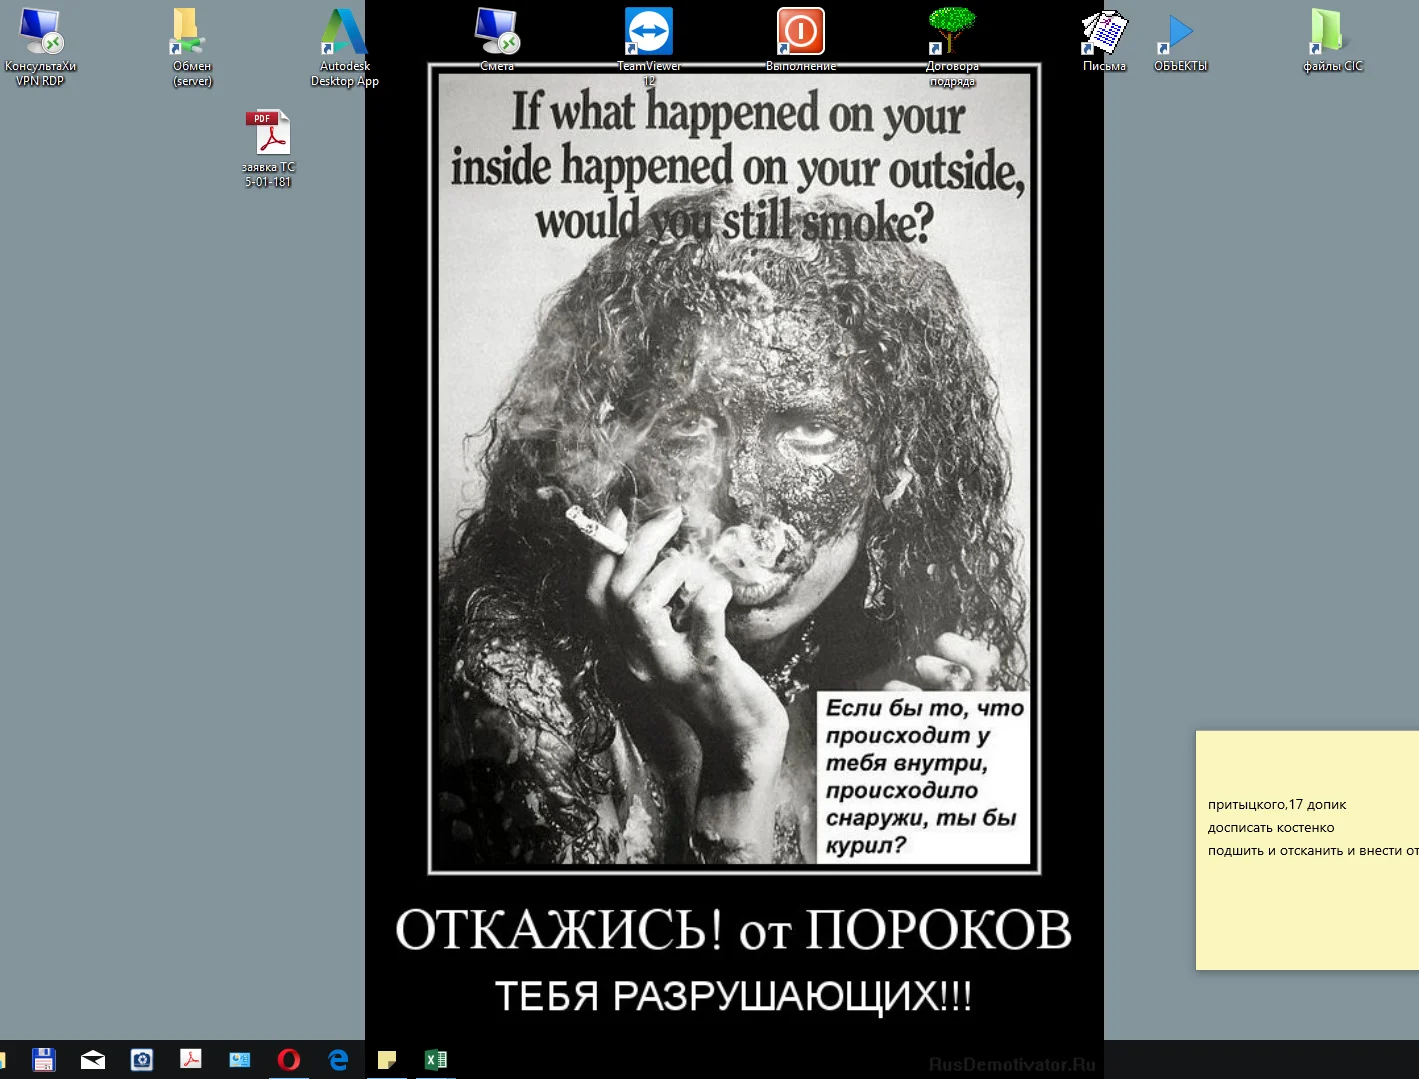This screenshot has width=1419, height=1079.
Task: Open the camera app icon in taskbar
Action: click(x=142, y=1059)
